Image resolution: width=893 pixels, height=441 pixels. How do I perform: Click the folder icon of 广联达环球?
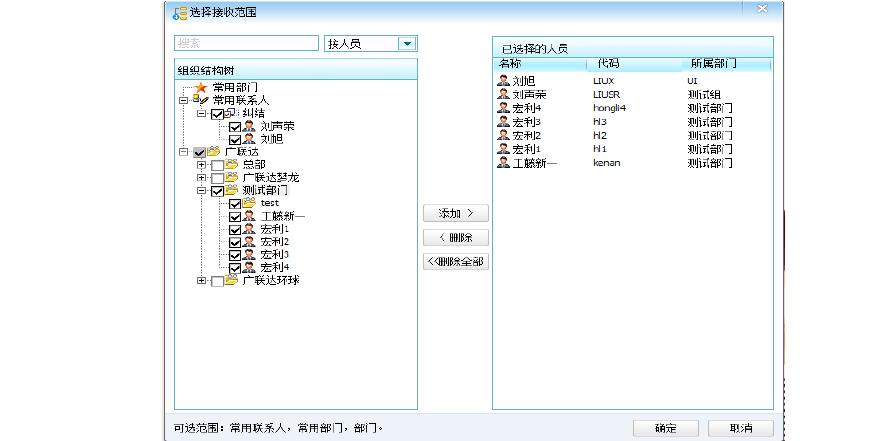pos(231,280)
